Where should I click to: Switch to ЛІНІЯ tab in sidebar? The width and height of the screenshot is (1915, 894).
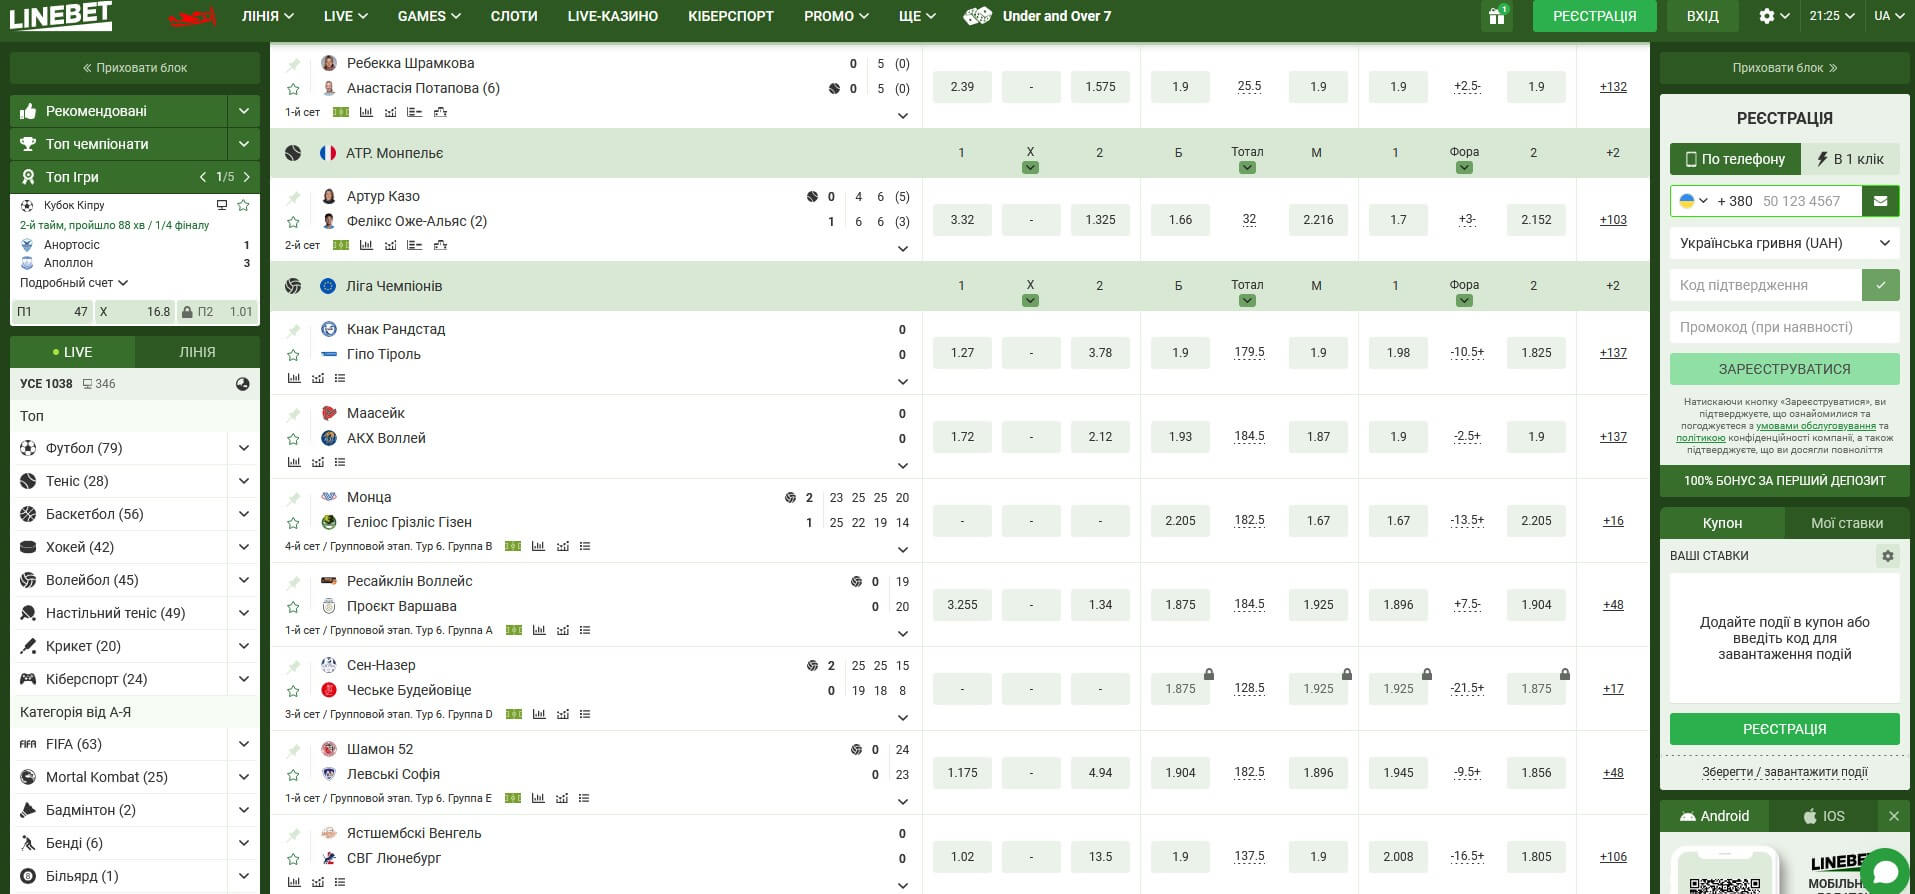(197, 352)
